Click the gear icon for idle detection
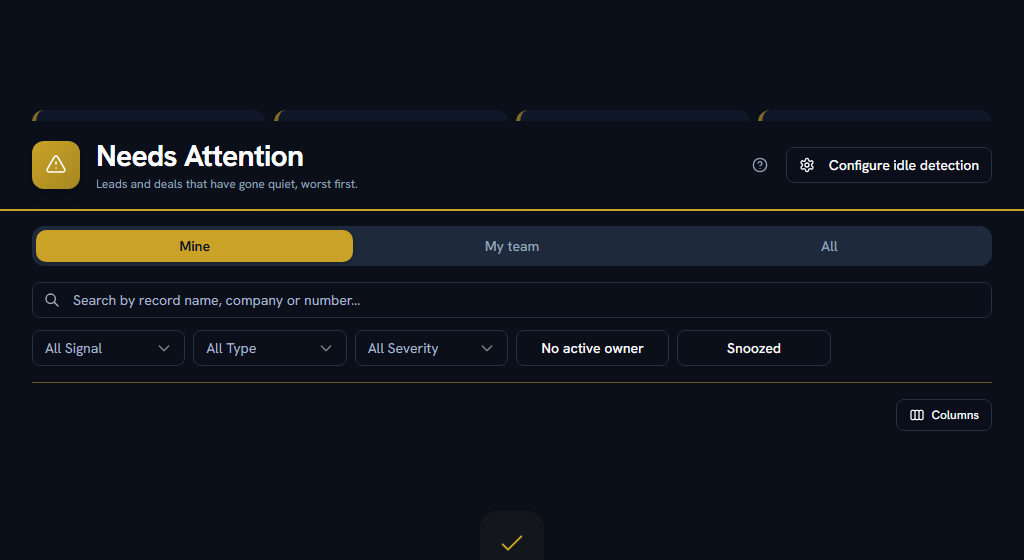Image resolution: width=1024 pixels, height=560 pixels. [x=807, y=165]
